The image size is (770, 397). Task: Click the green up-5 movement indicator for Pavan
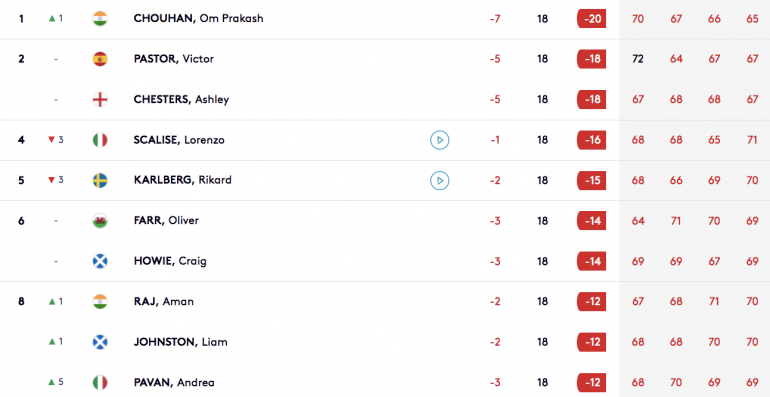point(55,382)
